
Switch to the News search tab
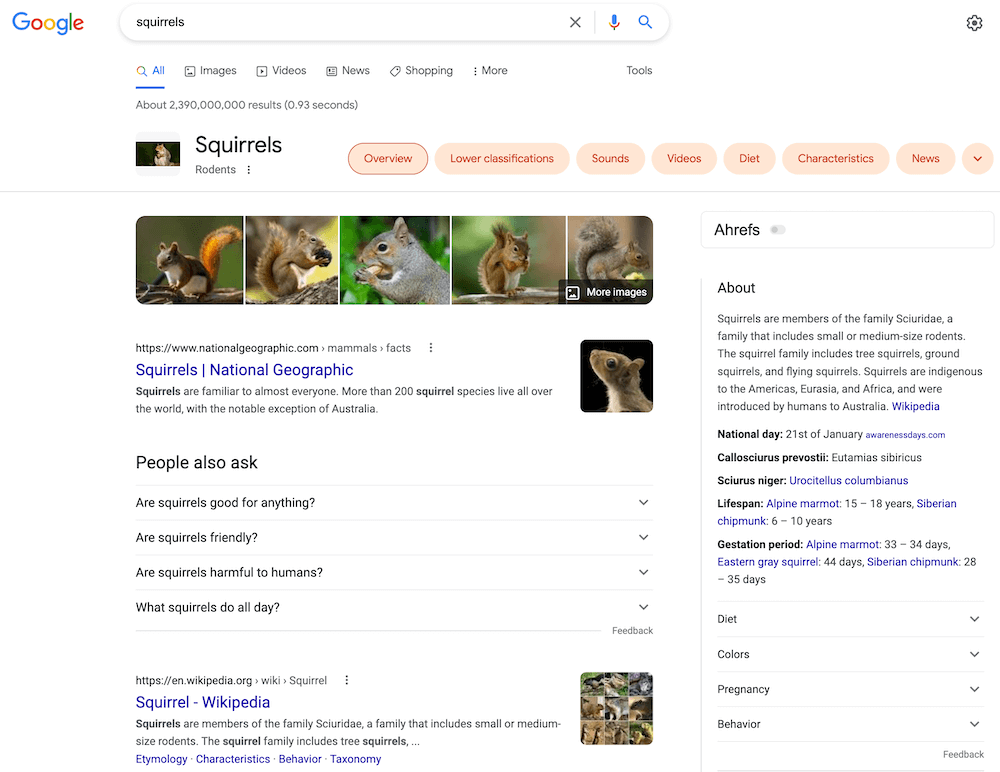point(348,71)
